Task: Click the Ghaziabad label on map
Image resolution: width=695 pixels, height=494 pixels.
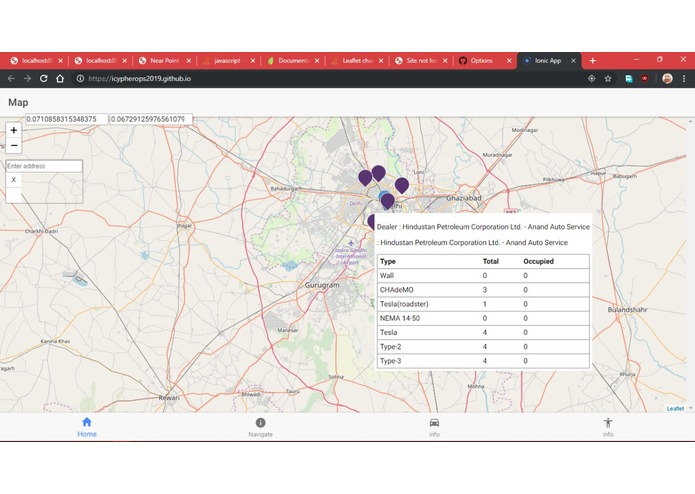Action: [x=464, y=198]
